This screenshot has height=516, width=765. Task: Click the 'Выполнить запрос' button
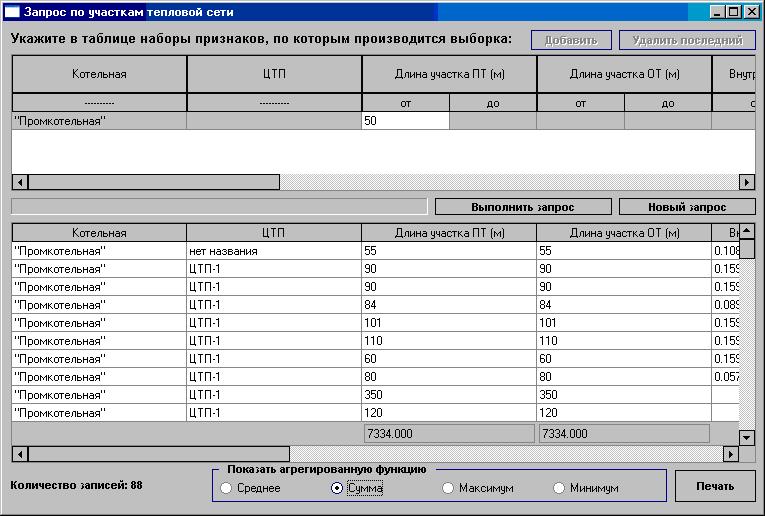(x=523, y=207)
